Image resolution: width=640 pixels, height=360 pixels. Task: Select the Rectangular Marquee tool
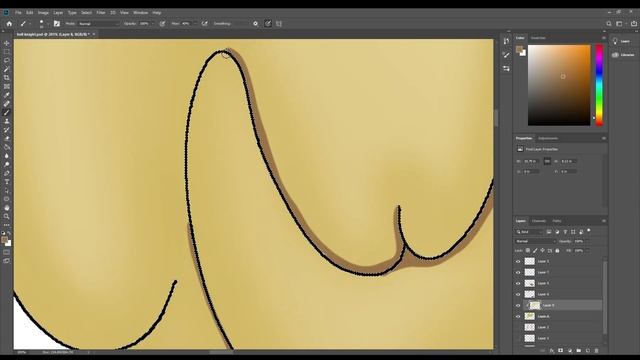pyautogui.click(x=7, y=52)
